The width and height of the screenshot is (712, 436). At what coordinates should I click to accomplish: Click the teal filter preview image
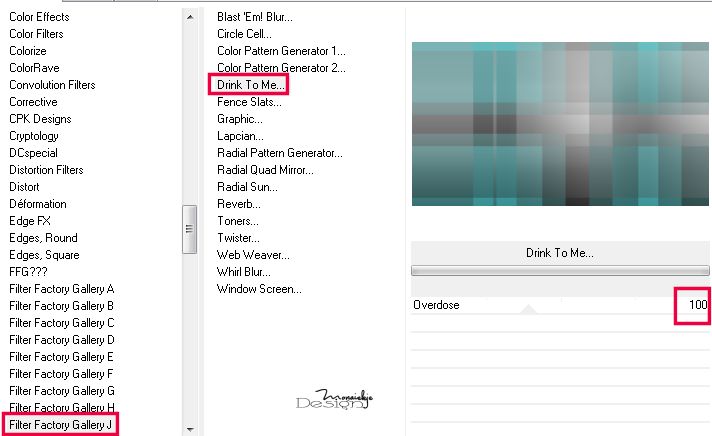point(560,124)
